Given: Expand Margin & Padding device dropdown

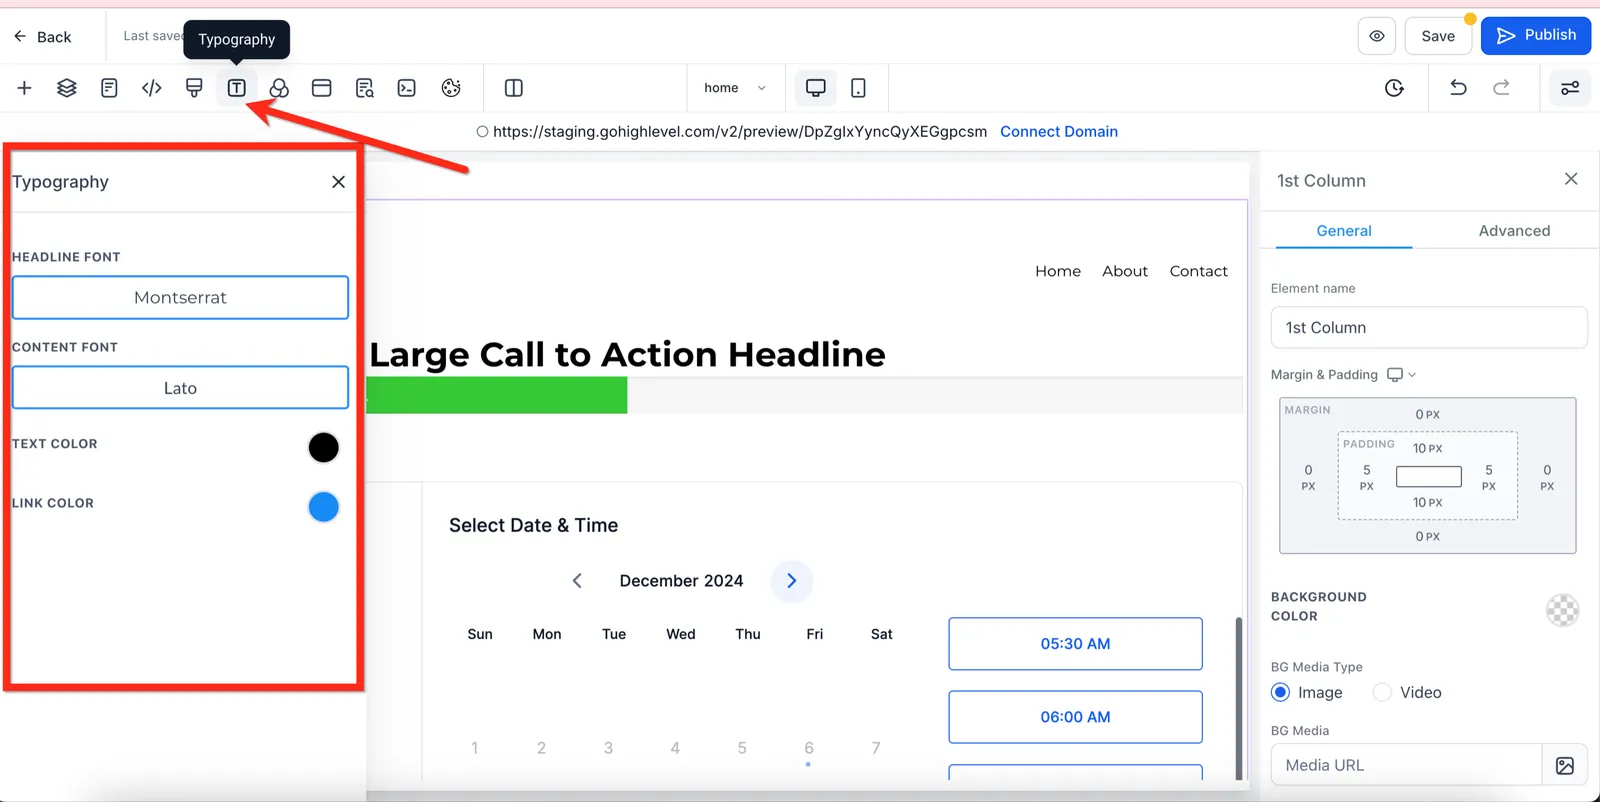Looking at the screenshot, I should [x=1401, y=375].
